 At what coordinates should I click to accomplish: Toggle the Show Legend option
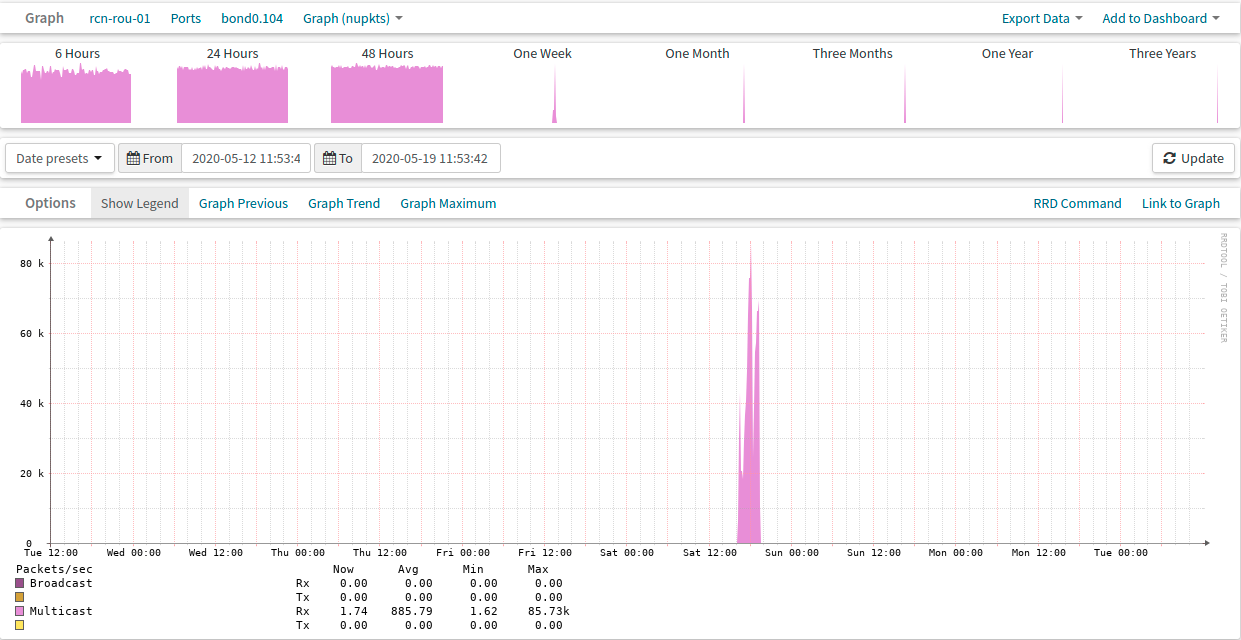pos(139,203)
